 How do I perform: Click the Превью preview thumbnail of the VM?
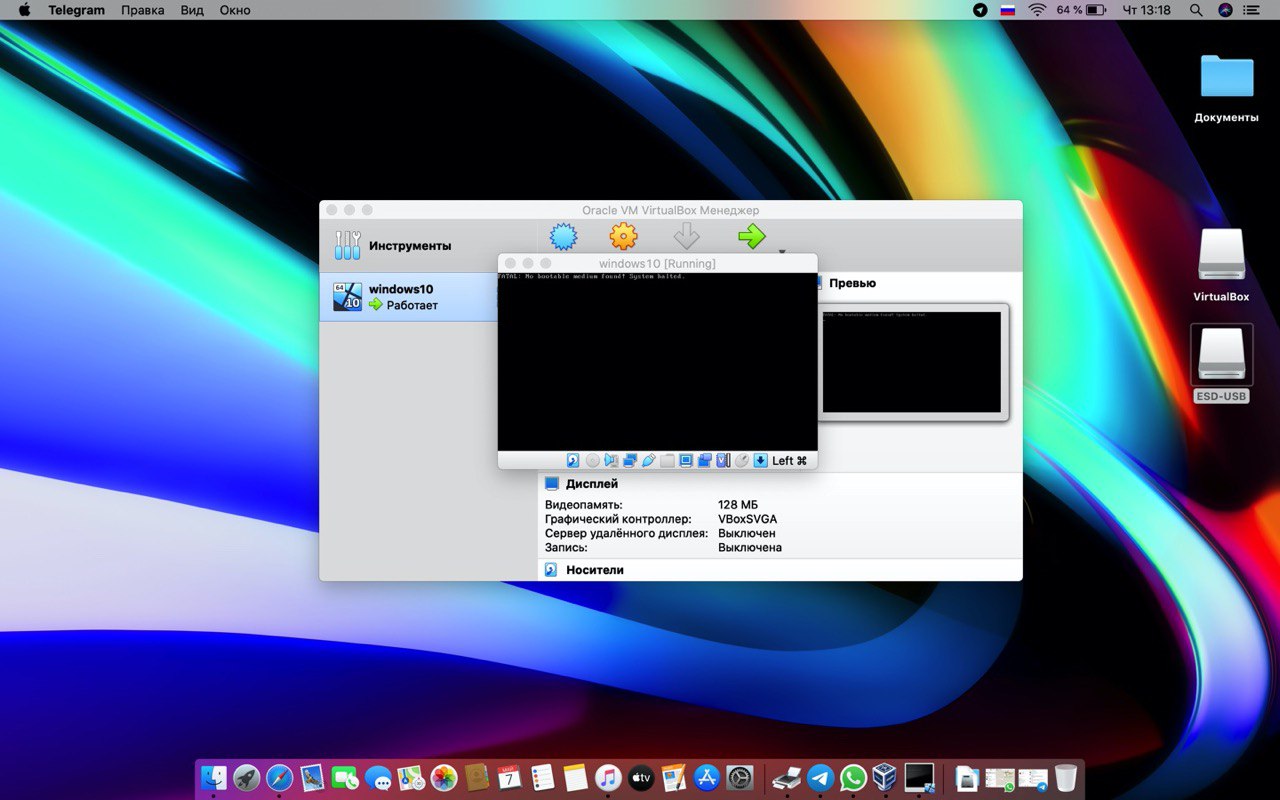click(911, 362)
